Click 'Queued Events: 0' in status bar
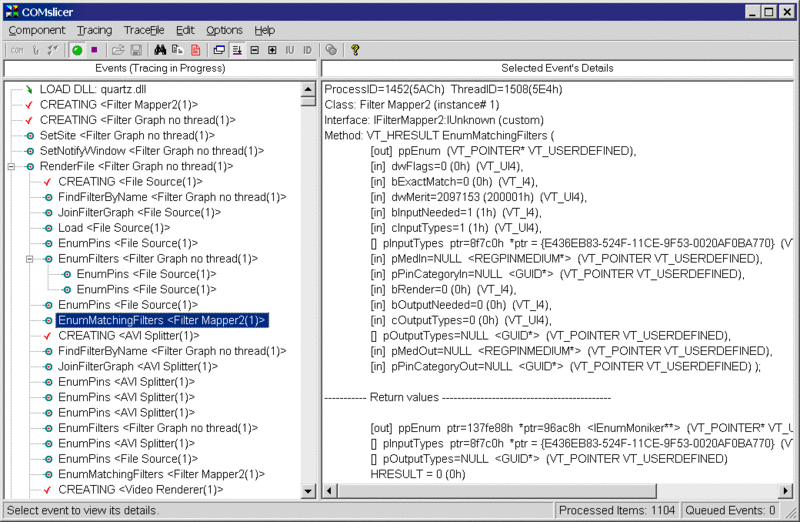The image size is (800, 522). (x=730, y=510)
